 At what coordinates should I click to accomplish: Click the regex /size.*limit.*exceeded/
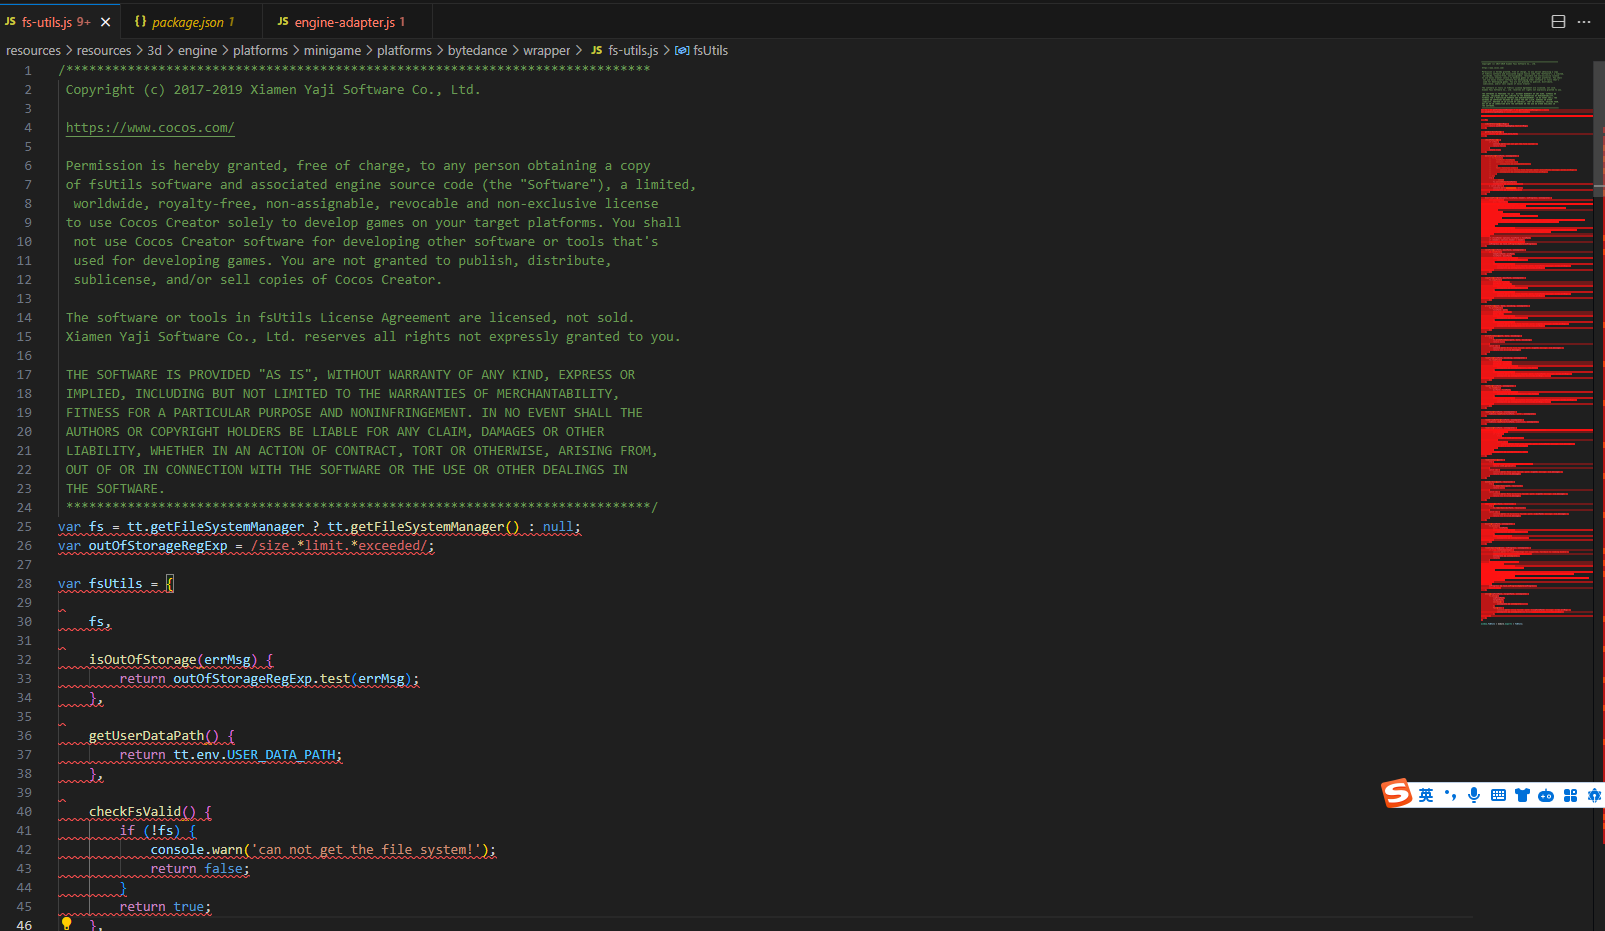339,546
